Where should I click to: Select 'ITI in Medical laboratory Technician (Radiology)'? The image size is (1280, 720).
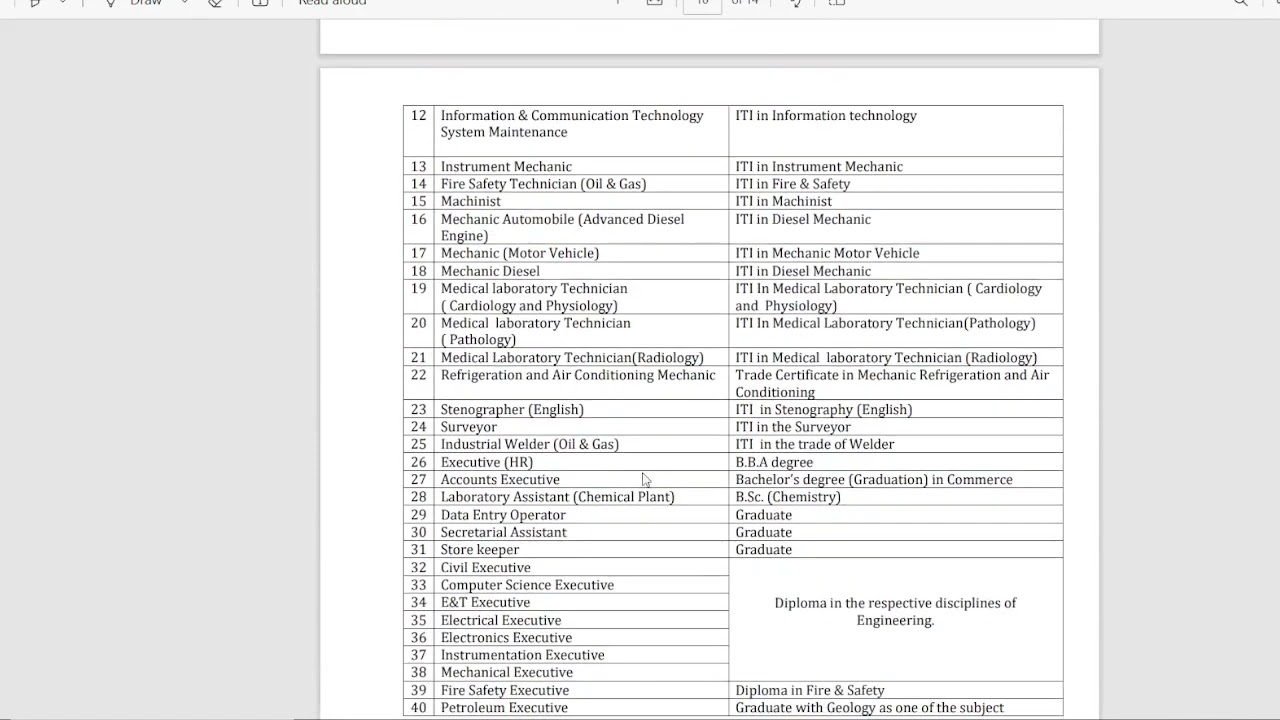click(886, 358)
